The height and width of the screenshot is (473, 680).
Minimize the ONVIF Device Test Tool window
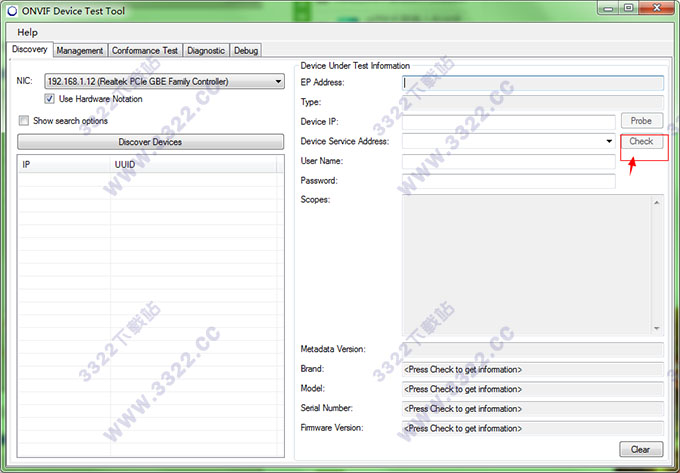click(608, 8)
